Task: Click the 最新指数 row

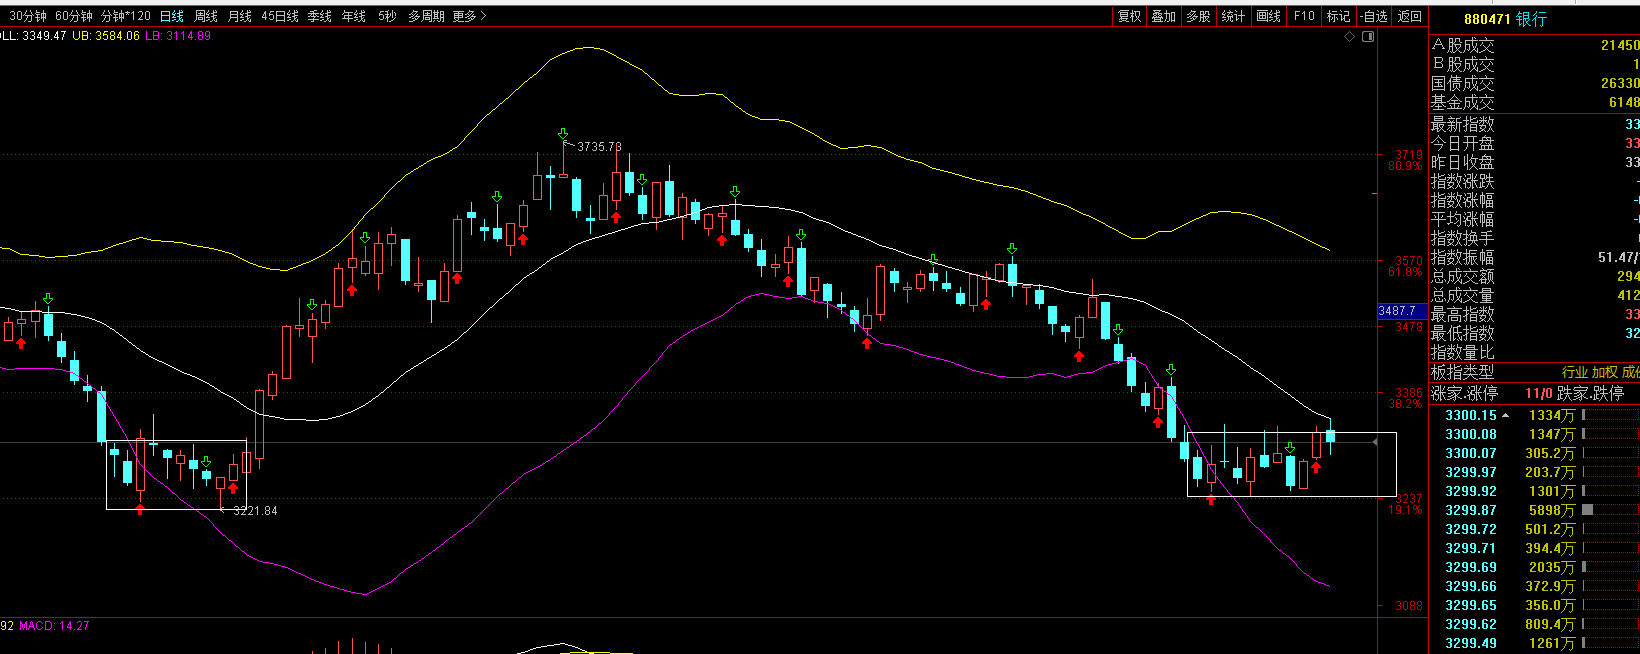Action: point(1535,124)
